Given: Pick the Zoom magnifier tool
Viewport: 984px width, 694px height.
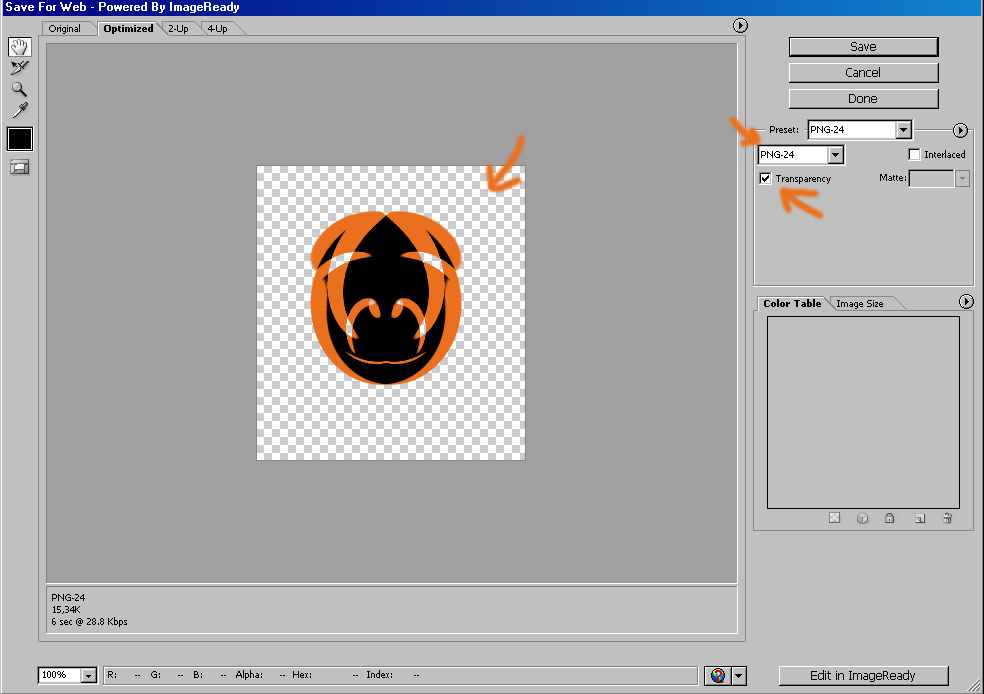Looking at the screenshot, I should coord(20,89).
